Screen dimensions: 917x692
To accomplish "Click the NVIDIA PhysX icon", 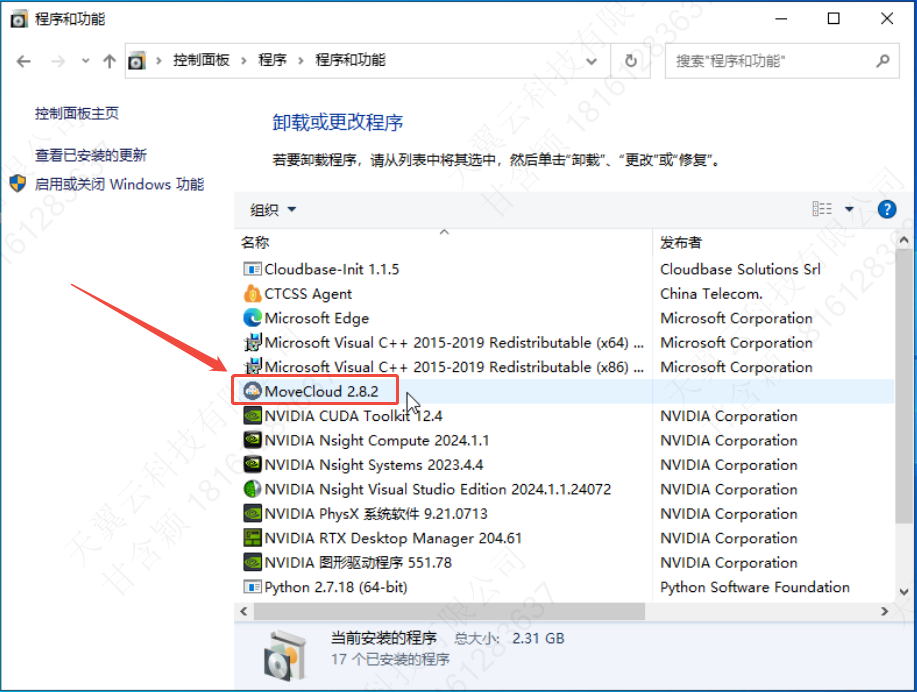I will pos(252,514).
